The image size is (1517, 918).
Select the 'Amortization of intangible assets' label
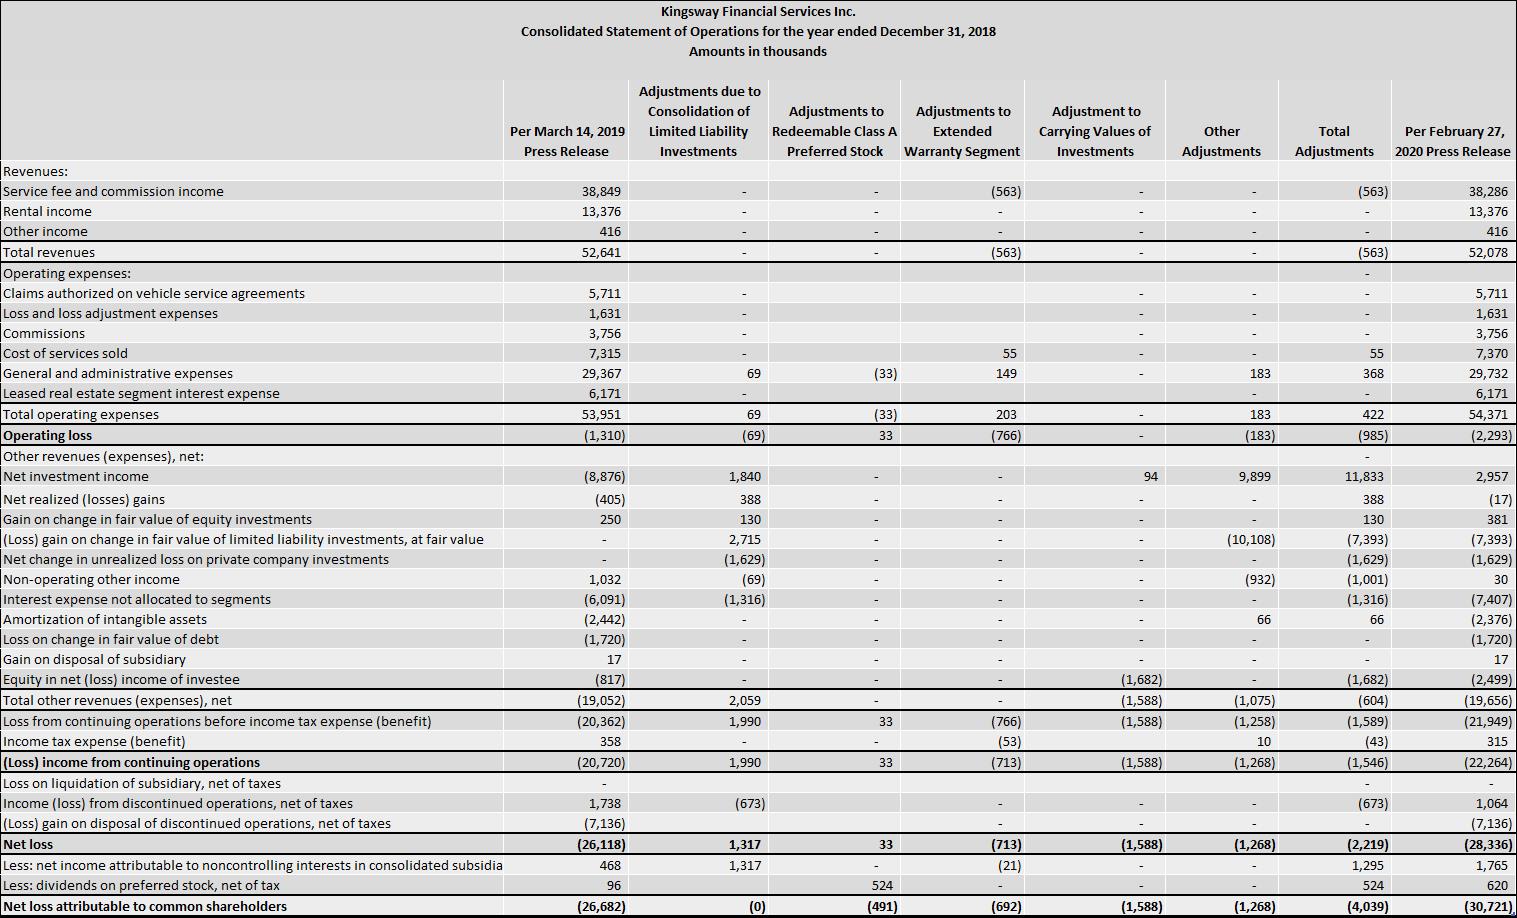[x=105, y=619]
